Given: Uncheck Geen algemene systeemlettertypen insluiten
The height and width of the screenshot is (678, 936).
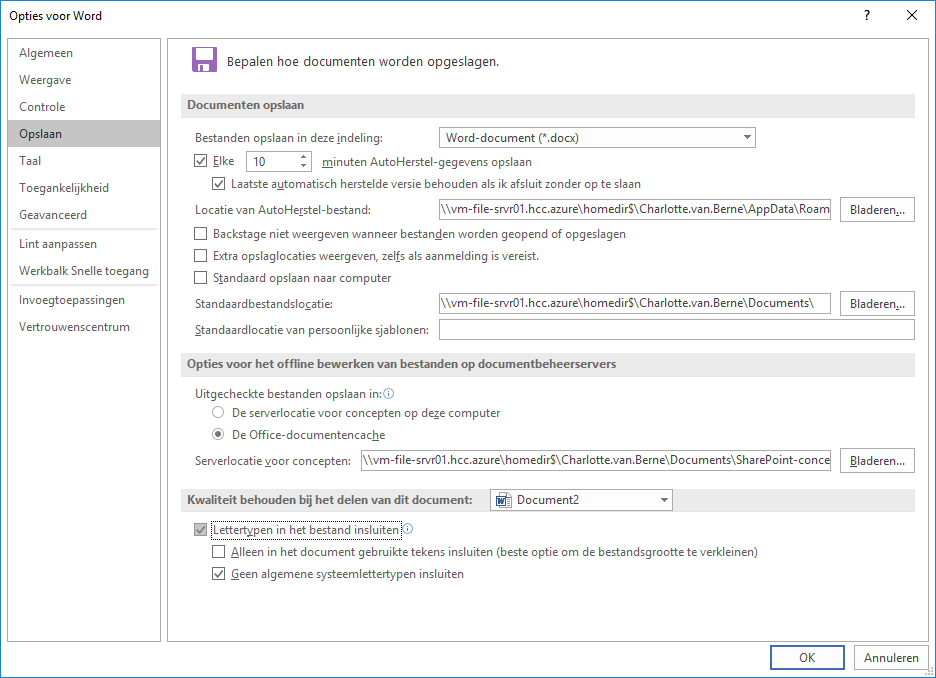Looking at the screenshot, I should [x=219, y=574].
